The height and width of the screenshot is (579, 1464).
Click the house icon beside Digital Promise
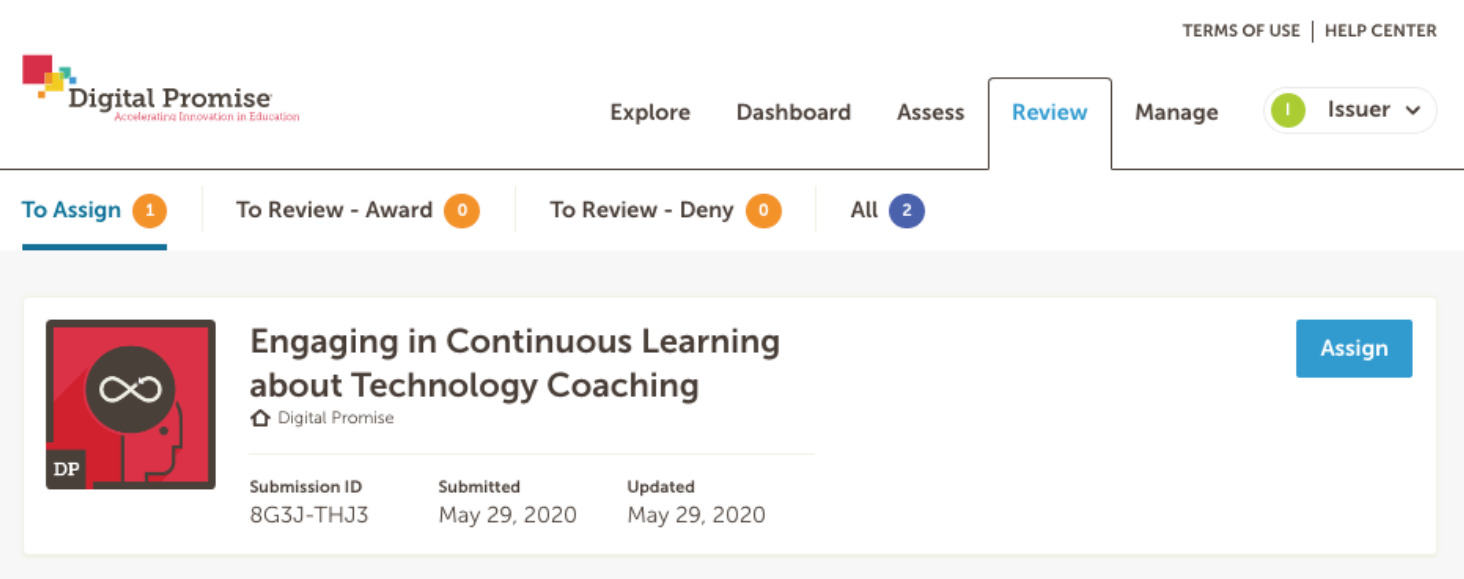pyautogui.click(x=260, y=418)
